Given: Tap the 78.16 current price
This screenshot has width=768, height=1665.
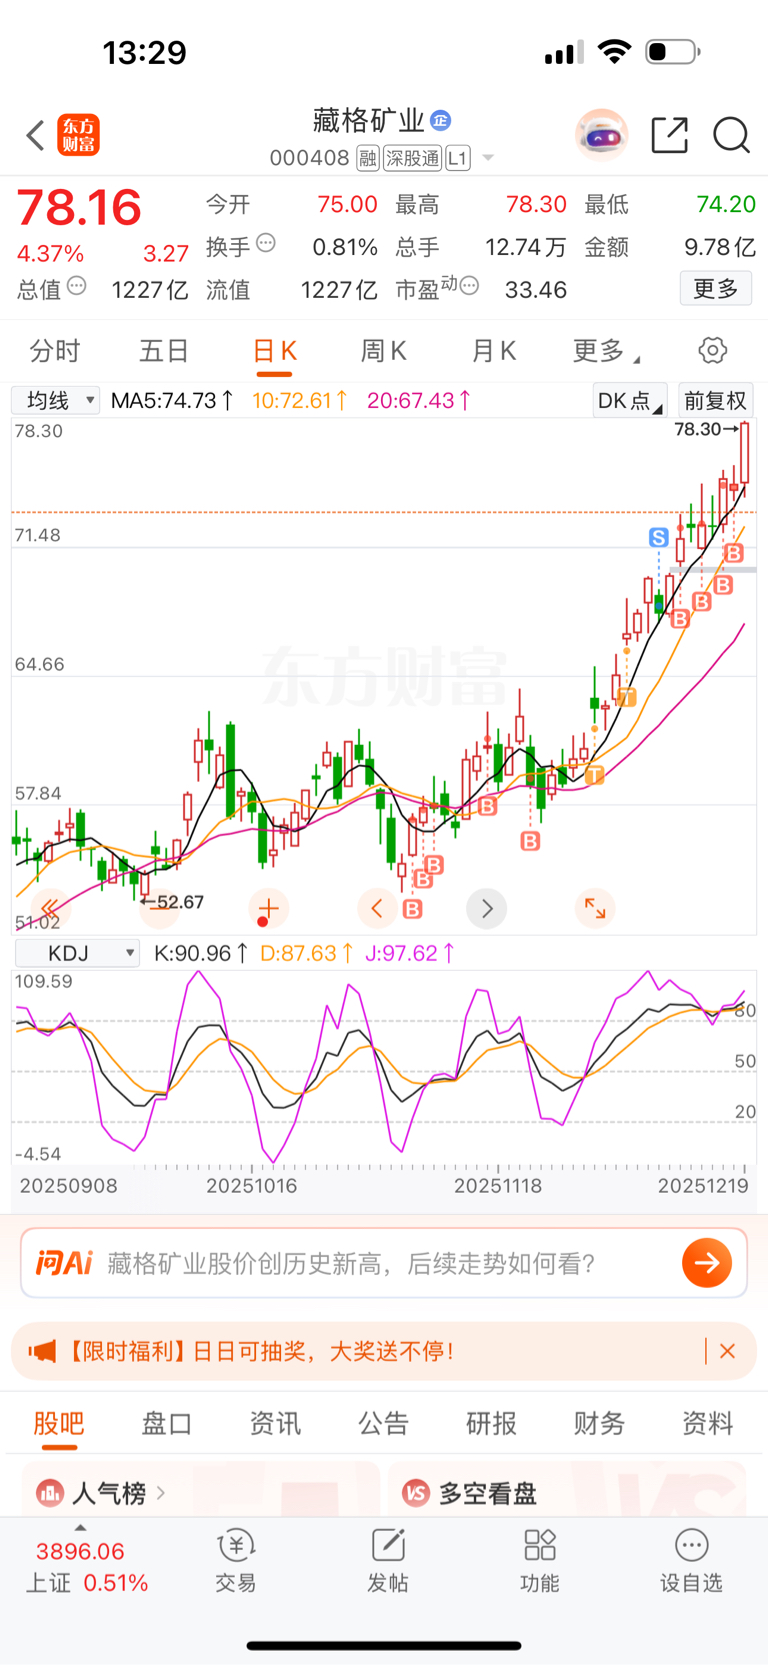Looking at the screenshot, I should pos(79,208).
